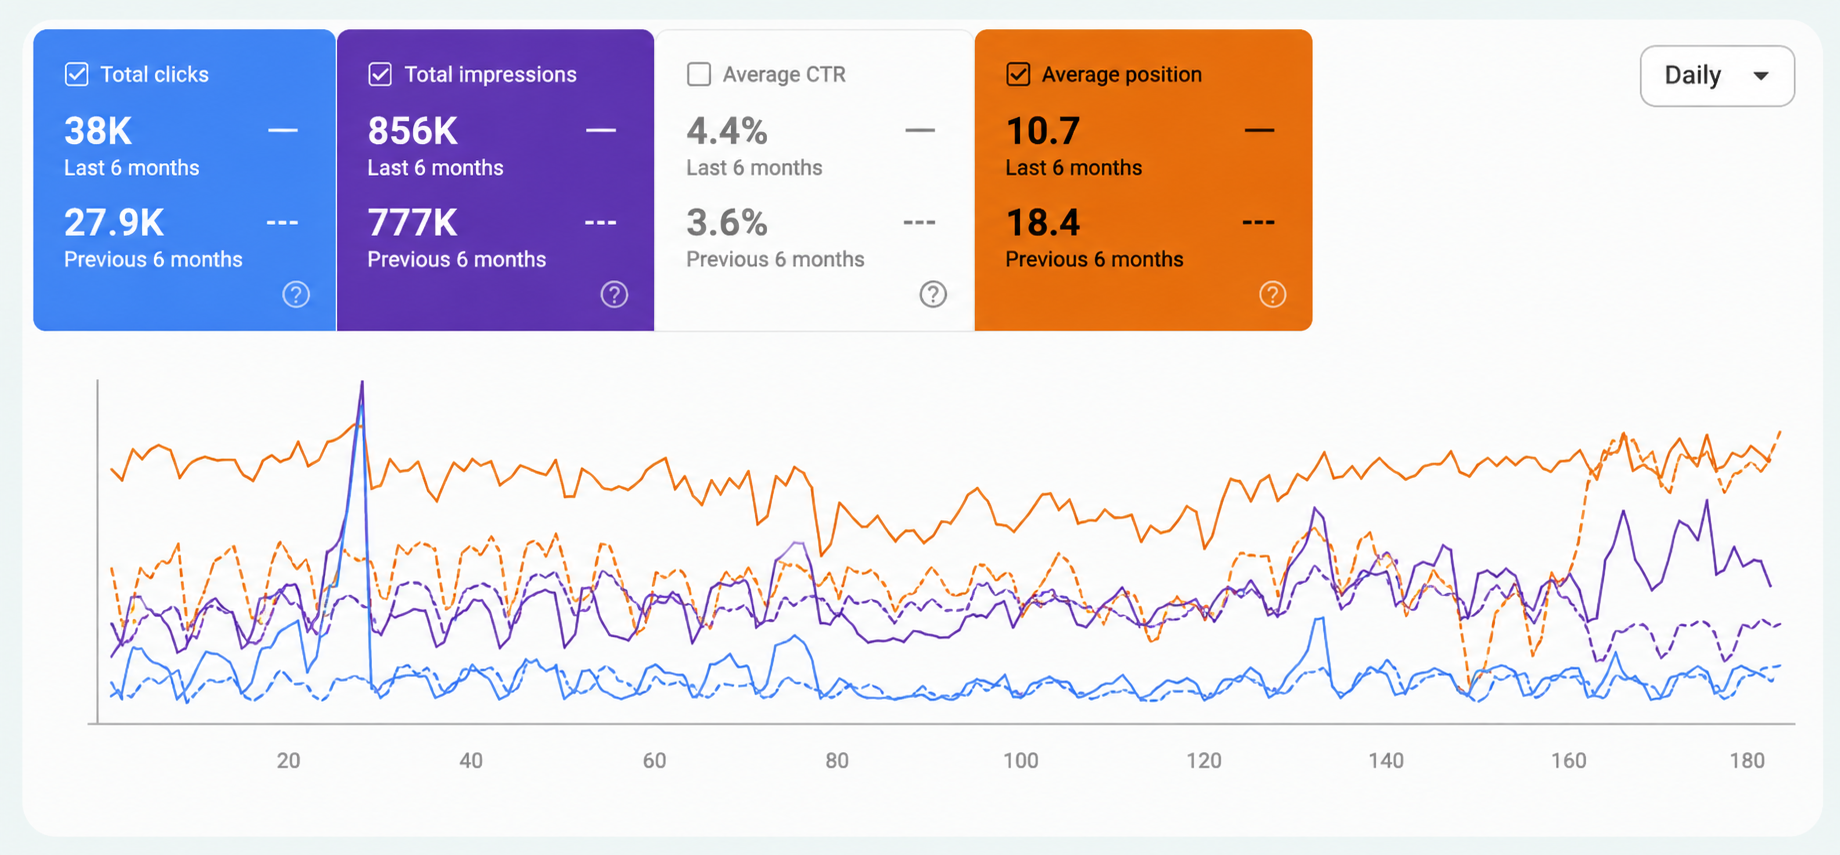Click Last 6 months label under 856K
The width and height of the screenshot is (1840, 855).
tap(435, 168)
